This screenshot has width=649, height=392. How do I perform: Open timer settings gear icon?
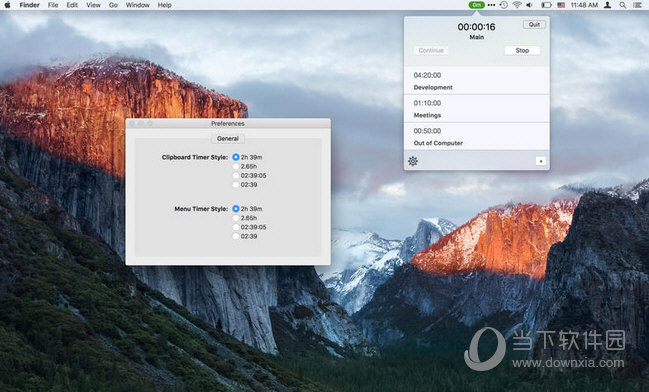pyautogui.click(x=413, y=161)
